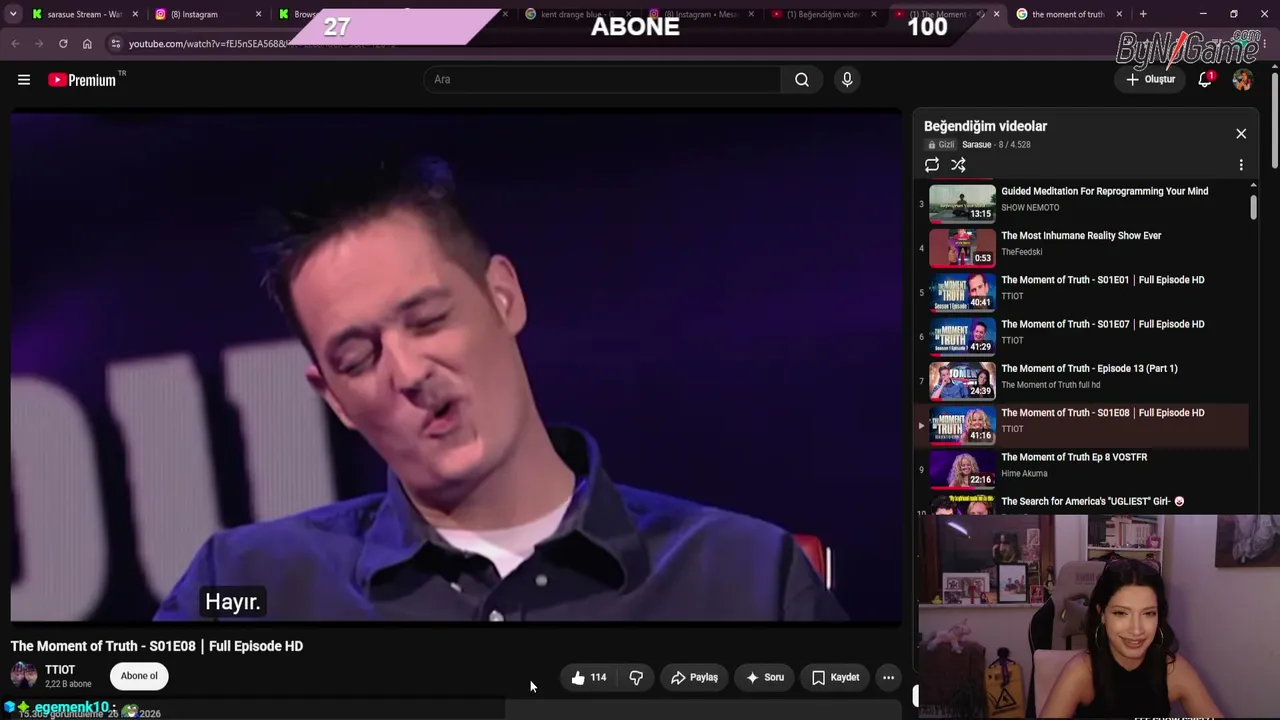Close the Beğendiğim videolar playlist panel
1280x720 pixels.
(1241, 133)
